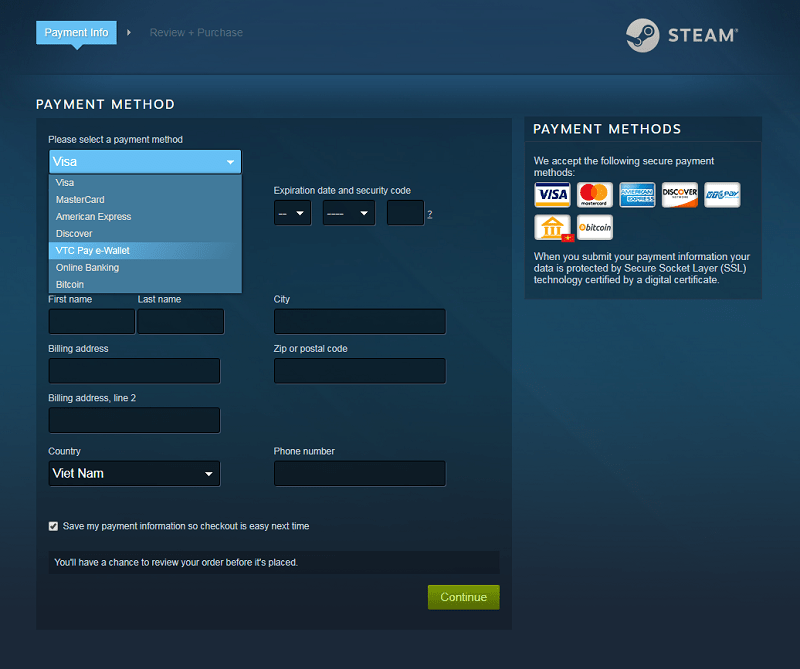Click 'Expiration date and security code' label
This screenshot has height=669, width=800.
coord(342,190)
